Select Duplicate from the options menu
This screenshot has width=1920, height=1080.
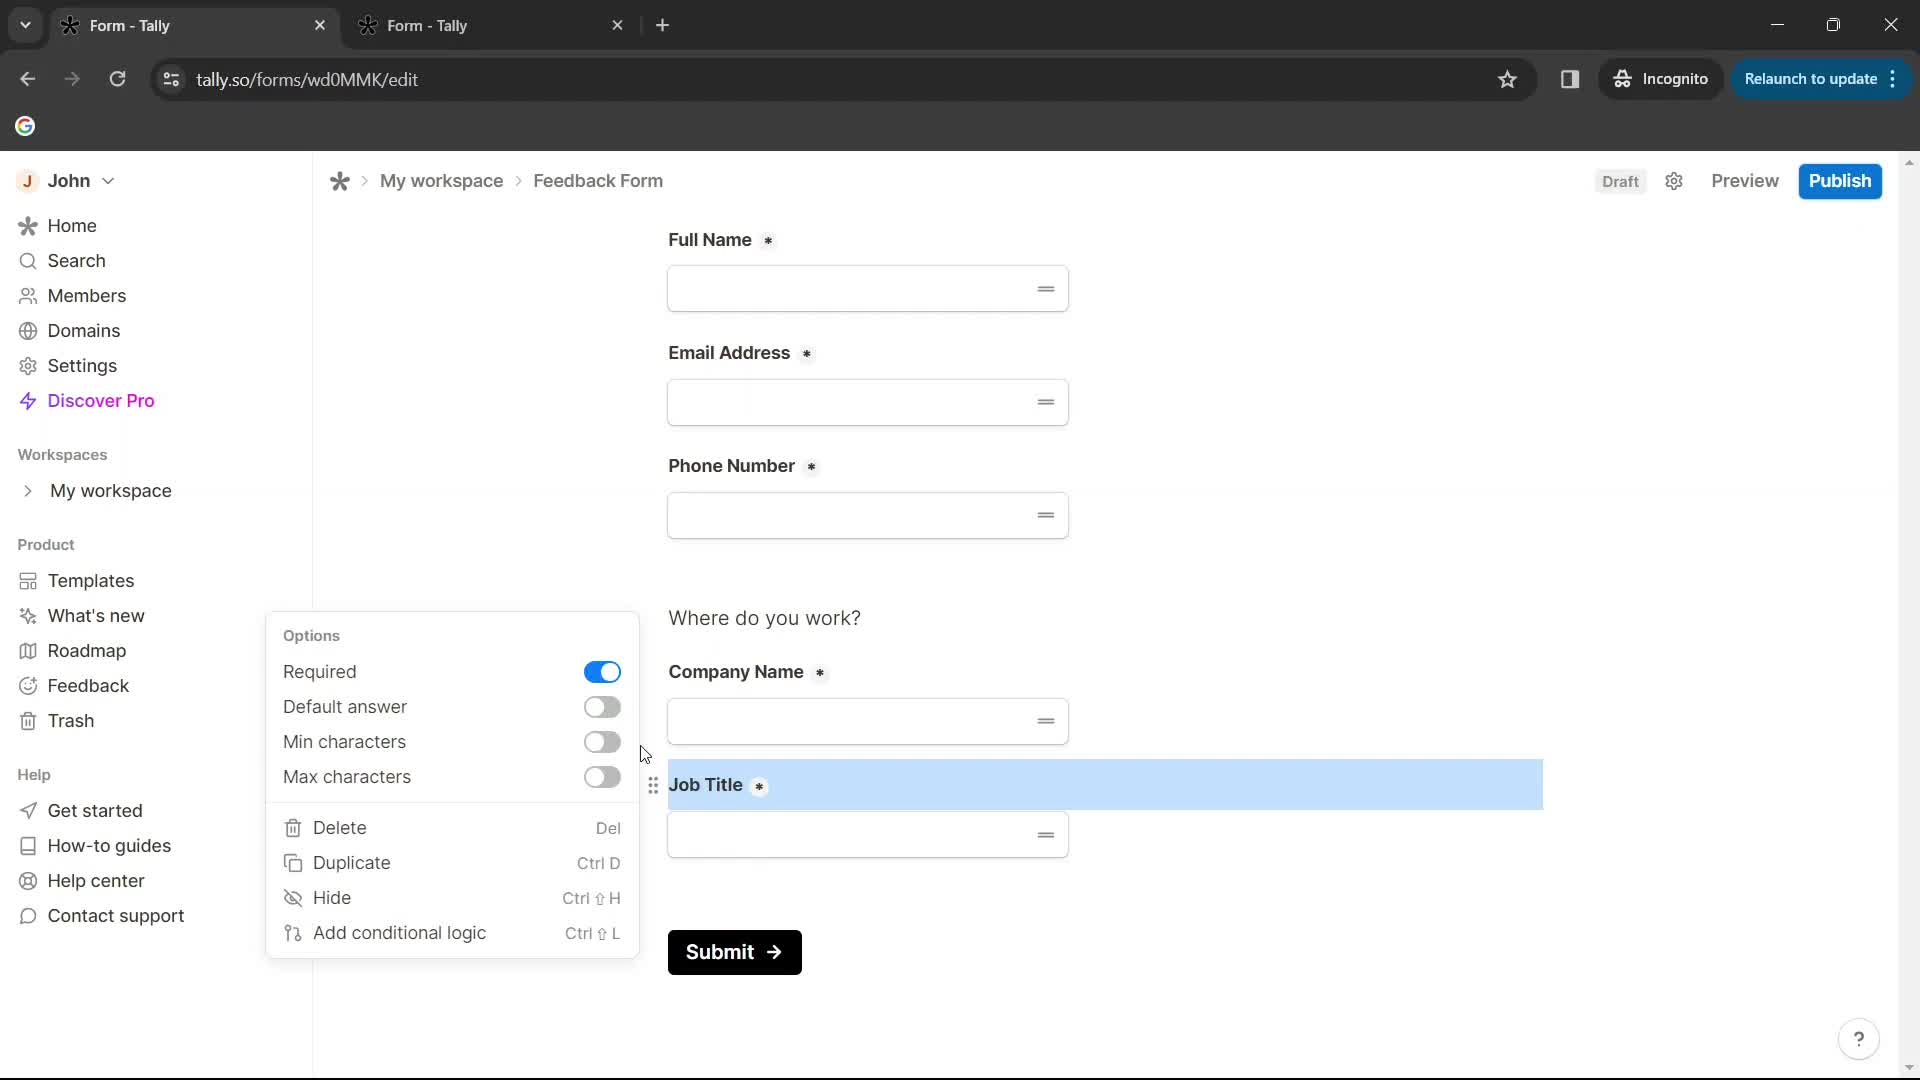coord(452,863)
